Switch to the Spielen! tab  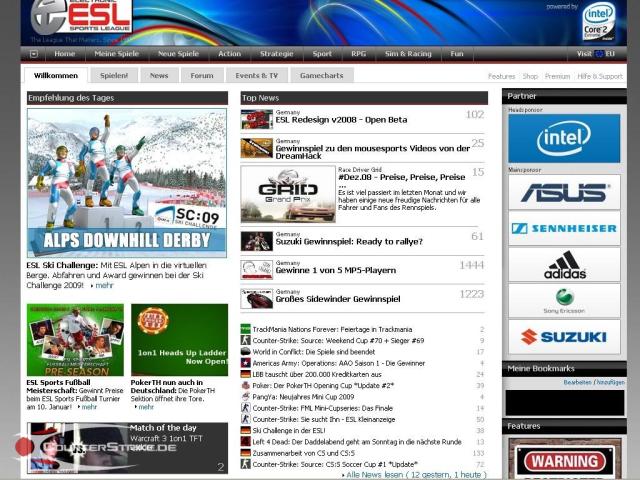click(x=114, y=76)
